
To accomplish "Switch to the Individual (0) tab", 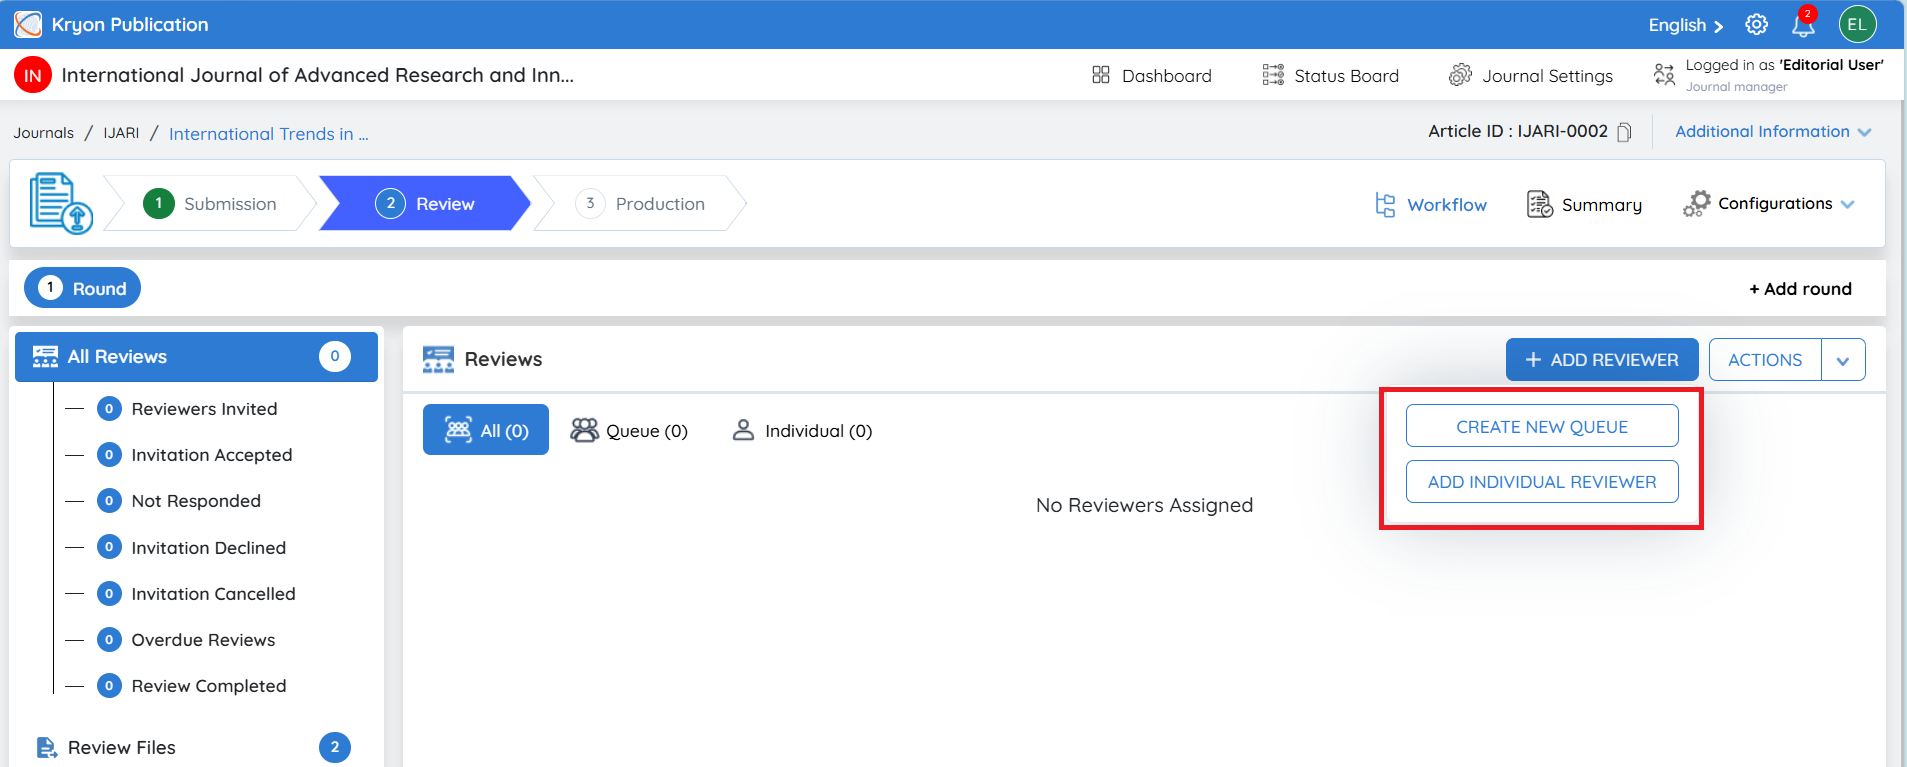I will click(x=802, y=431).
